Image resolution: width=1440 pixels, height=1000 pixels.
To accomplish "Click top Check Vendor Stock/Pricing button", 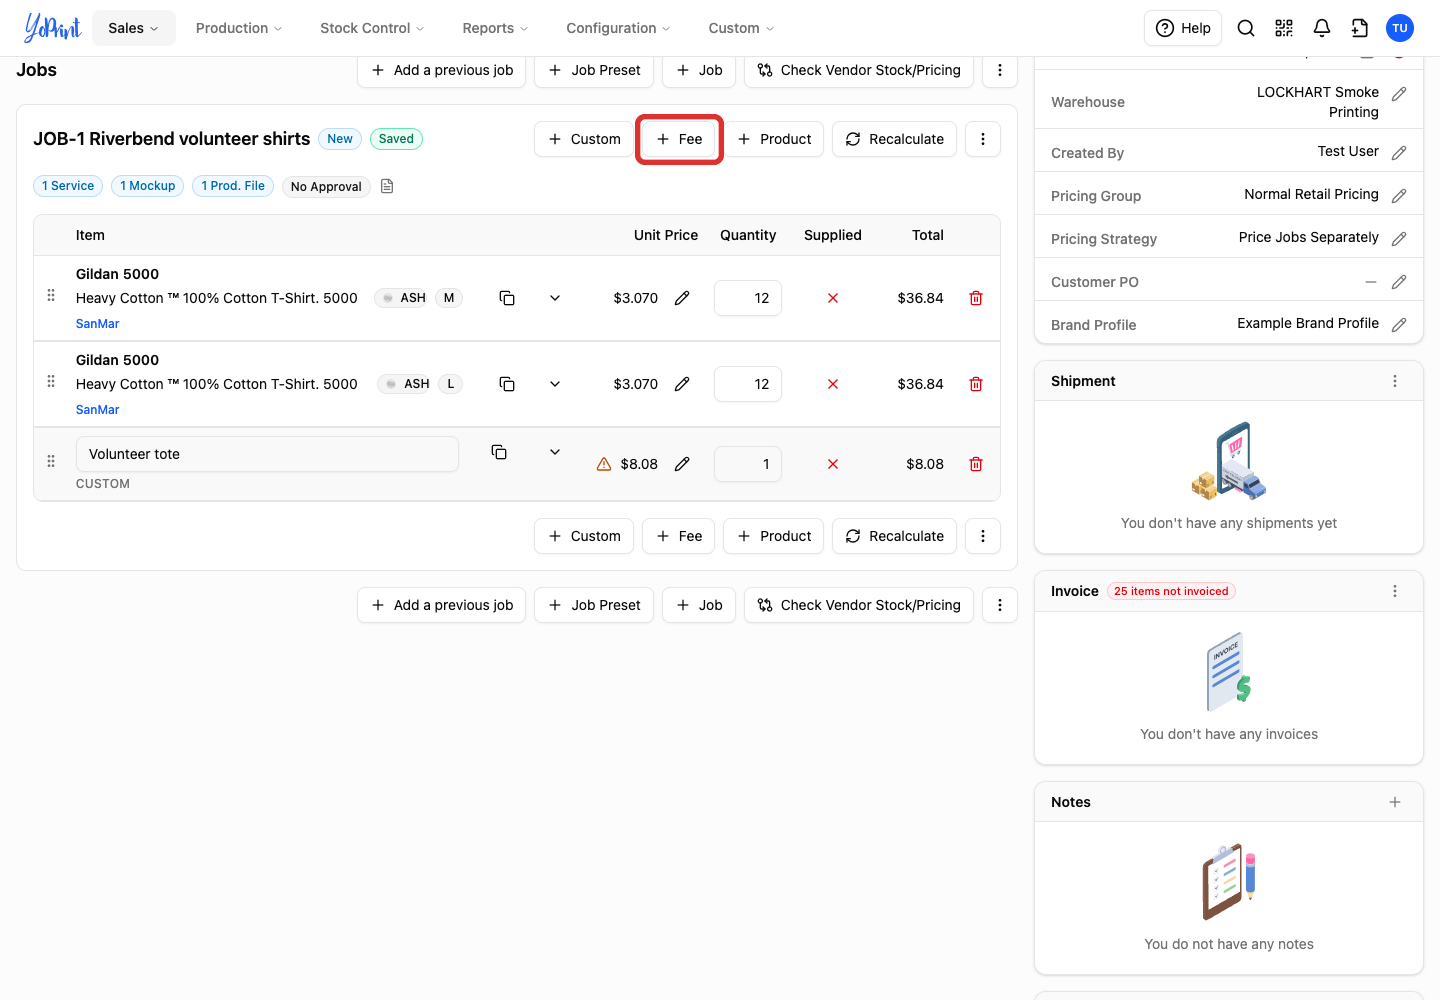I will (859, 70).
